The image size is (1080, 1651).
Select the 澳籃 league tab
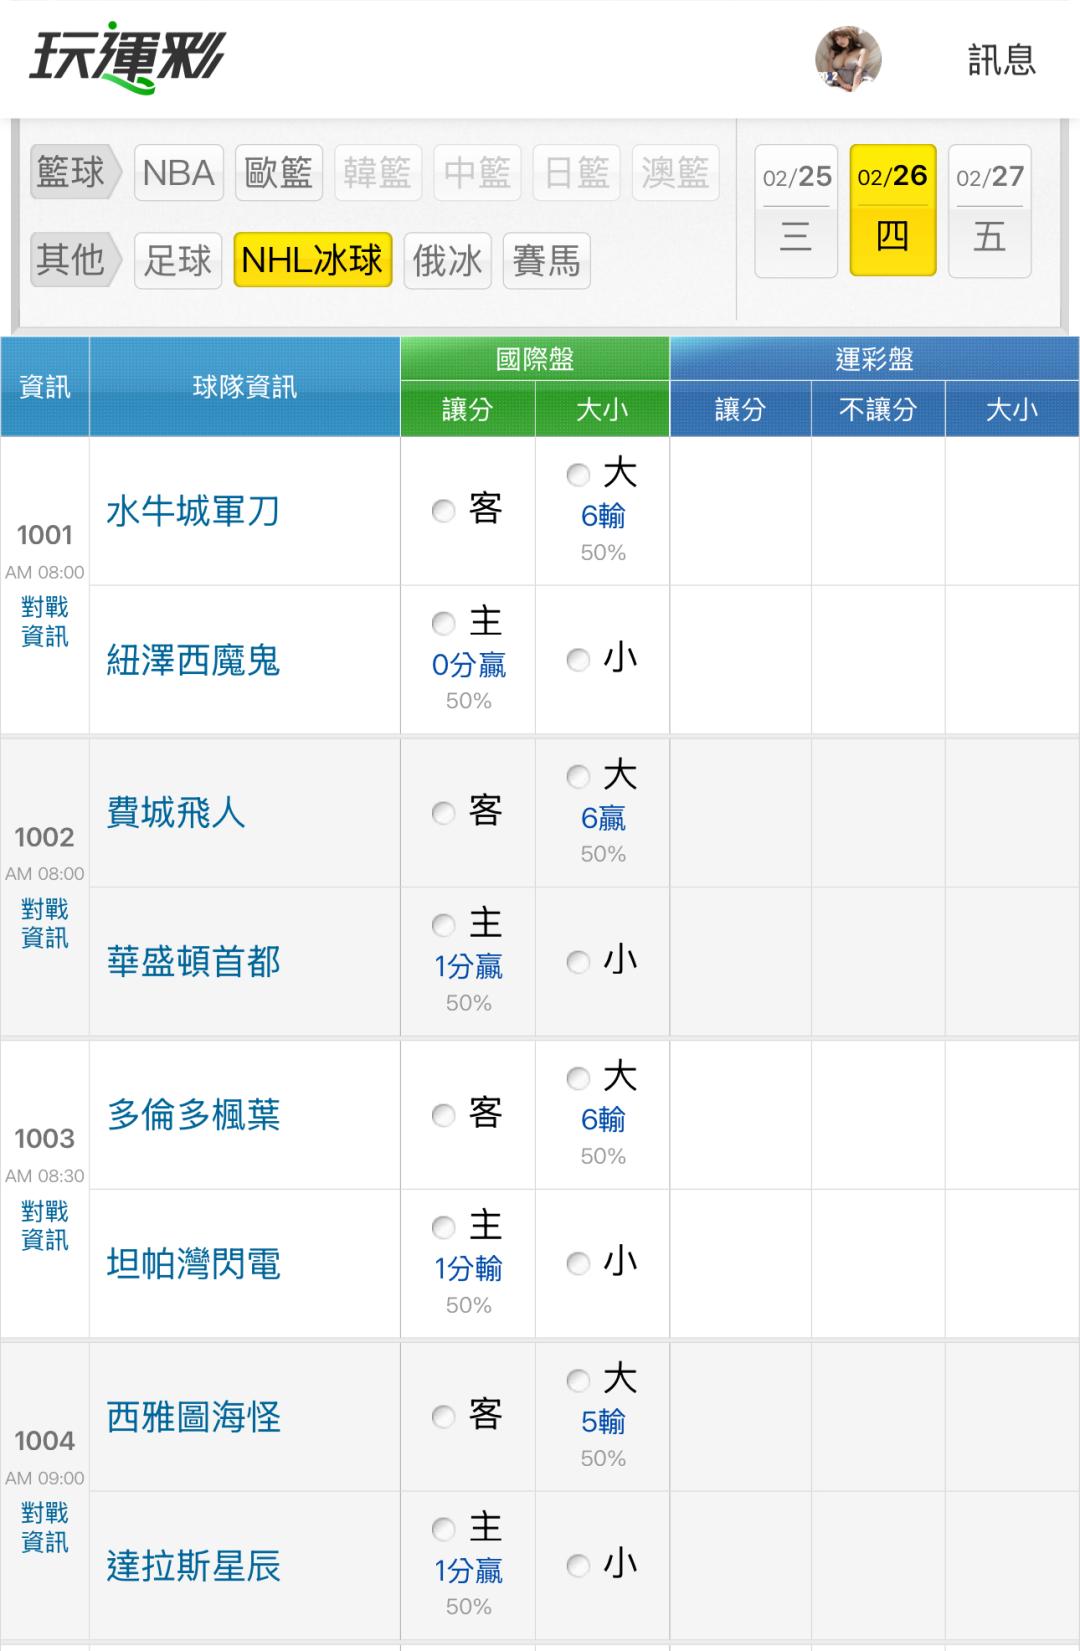coord(676,173)
